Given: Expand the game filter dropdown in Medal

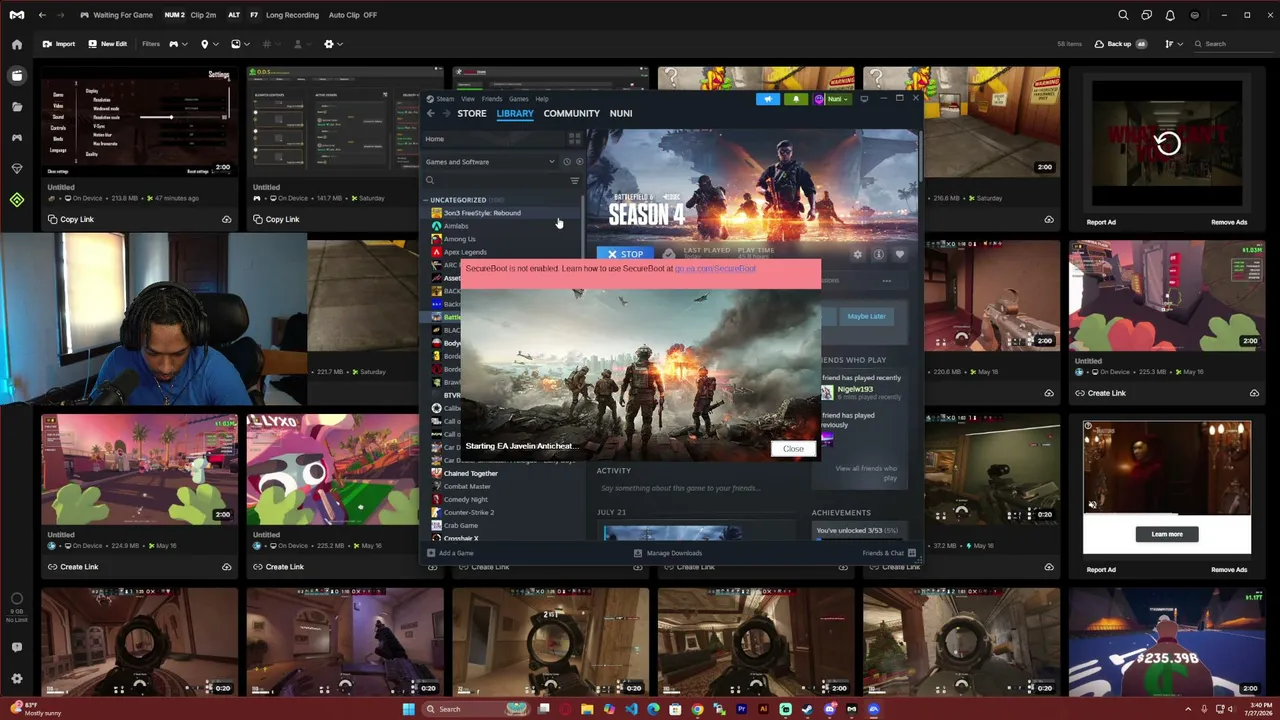Looking at the screenshot, I should [178, 44].
